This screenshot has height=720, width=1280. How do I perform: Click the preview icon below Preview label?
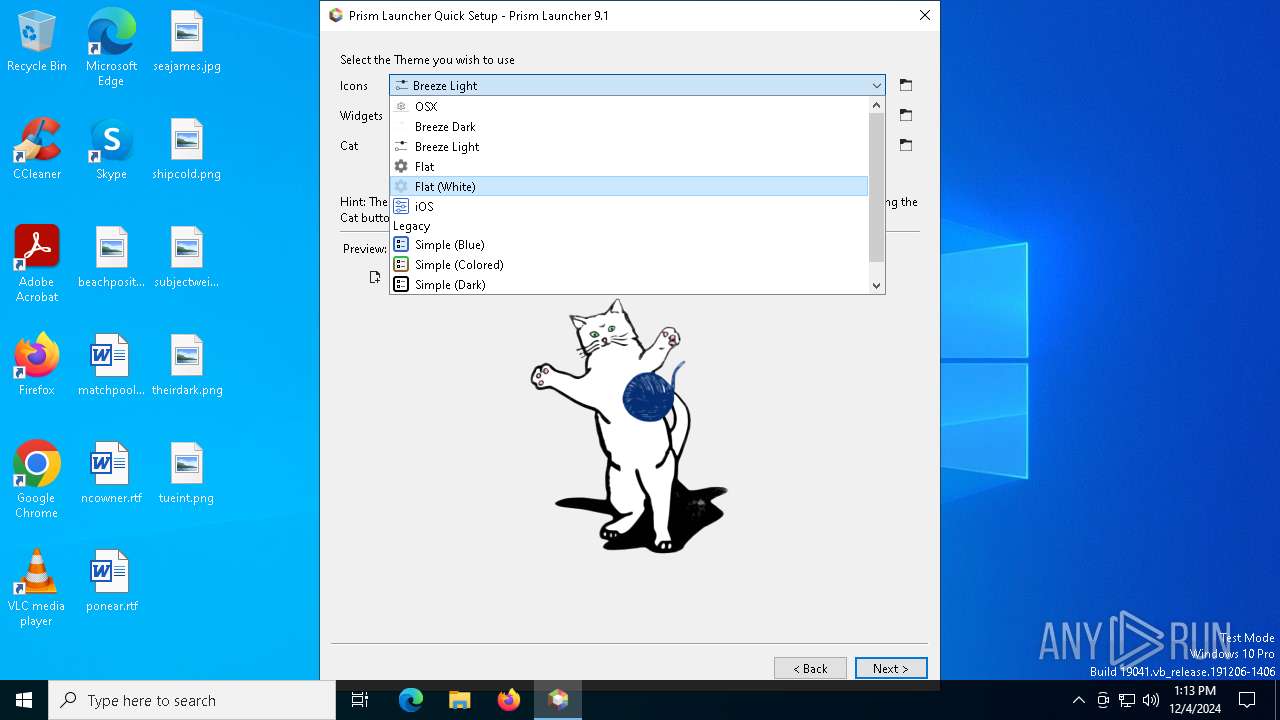pos(375,277)
